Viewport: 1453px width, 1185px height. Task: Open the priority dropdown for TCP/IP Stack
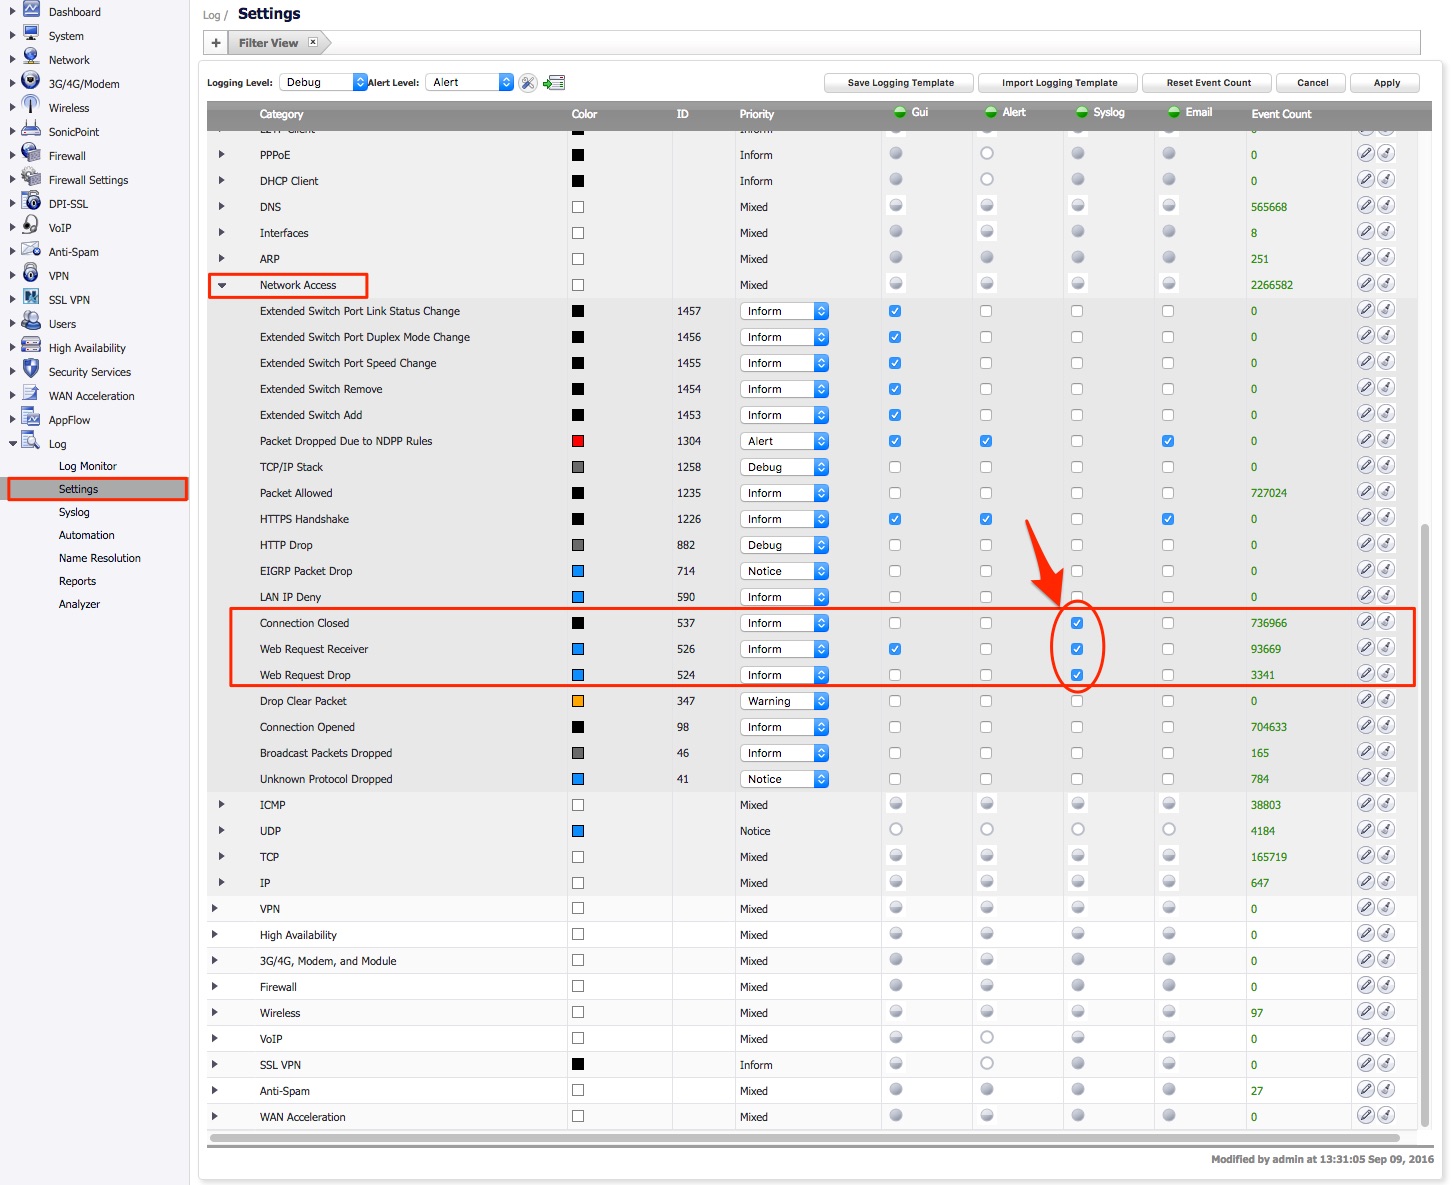coord(784,467)
